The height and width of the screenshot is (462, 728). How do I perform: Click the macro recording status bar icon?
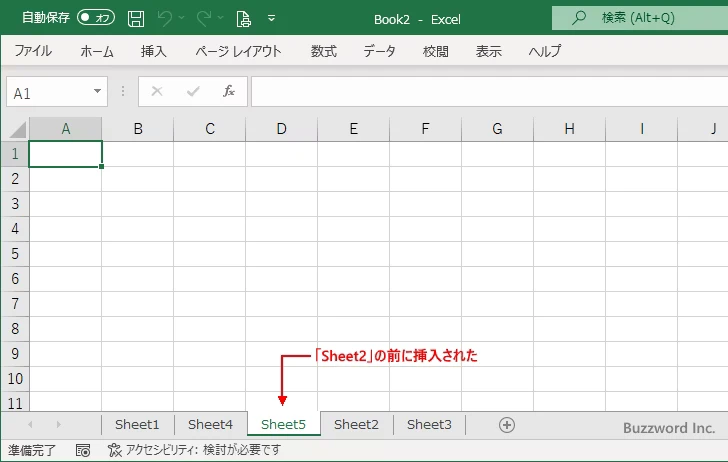pos(83,451)
